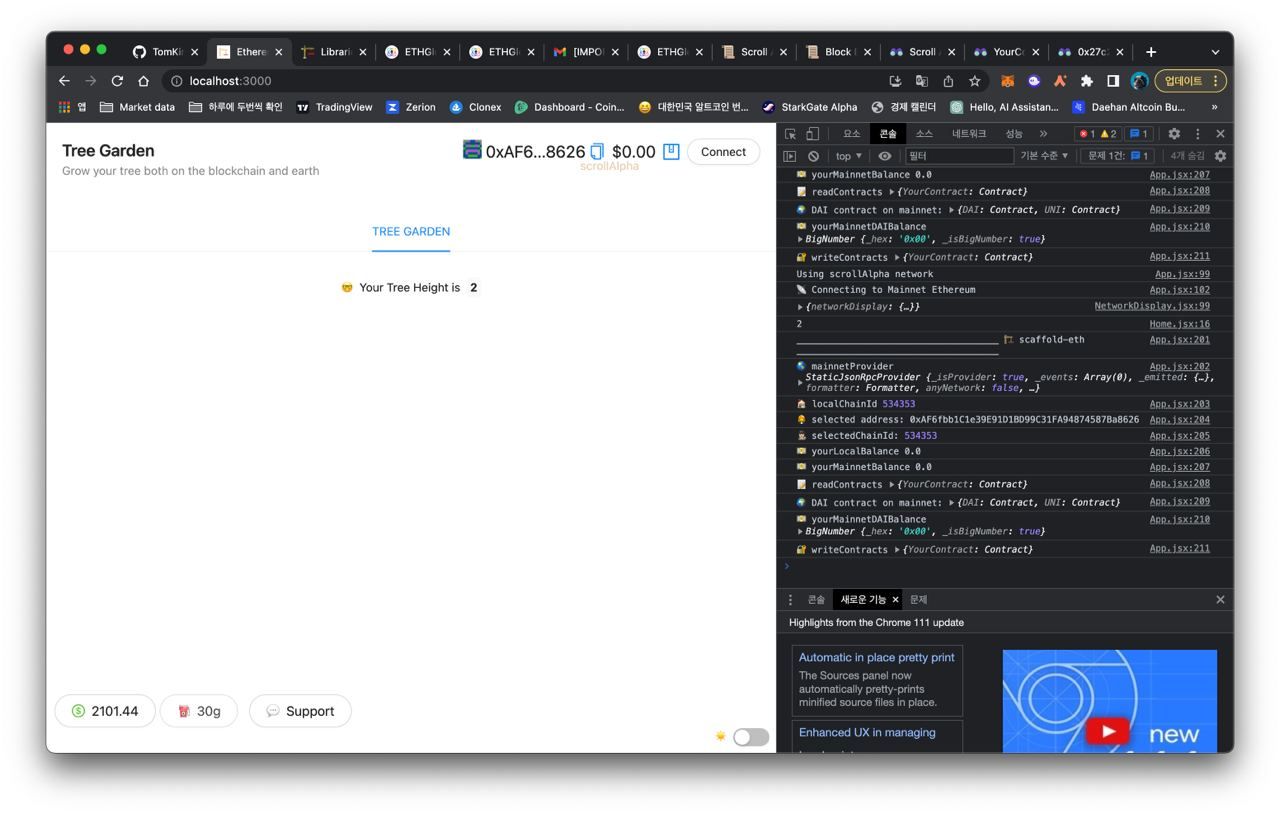
Task: Open Automatic in place pretty print link
Action: 876,657
